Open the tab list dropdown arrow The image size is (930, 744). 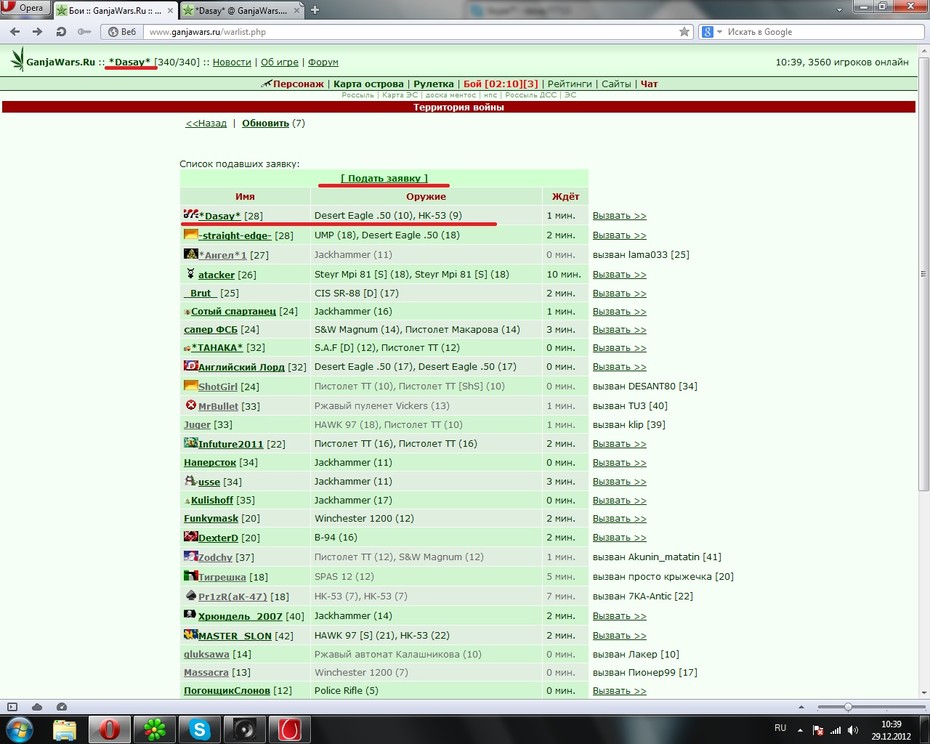pos(839,10)
